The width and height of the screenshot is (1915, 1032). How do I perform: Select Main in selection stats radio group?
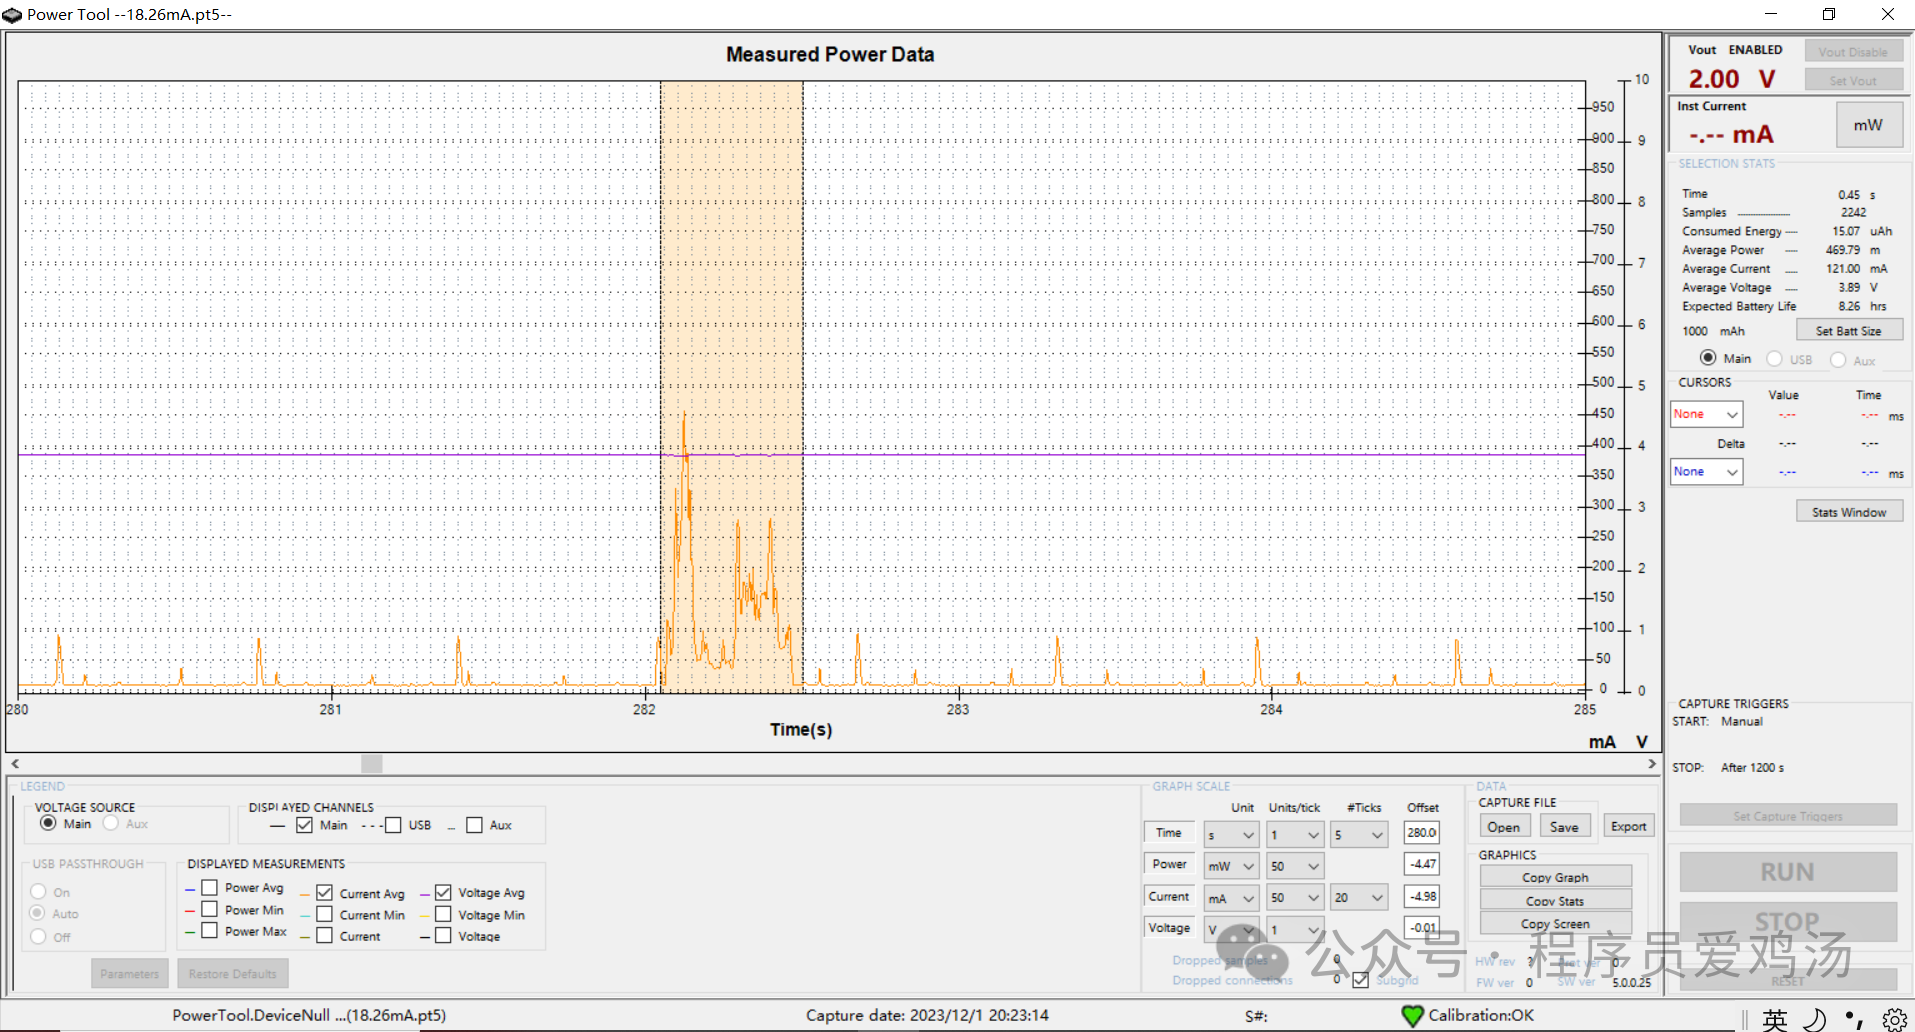[1708, 358]
